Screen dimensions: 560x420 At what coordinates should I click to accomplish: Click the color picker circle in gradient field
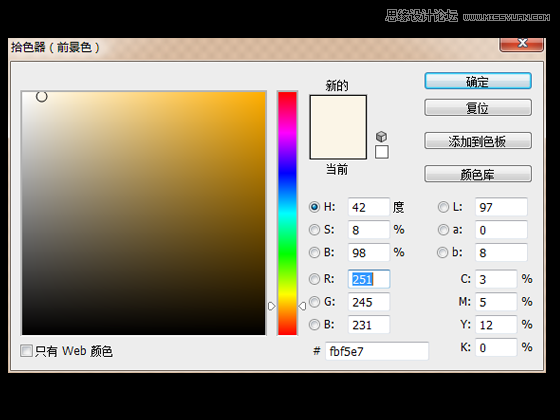pyautogui.click(x=42, y=96)
